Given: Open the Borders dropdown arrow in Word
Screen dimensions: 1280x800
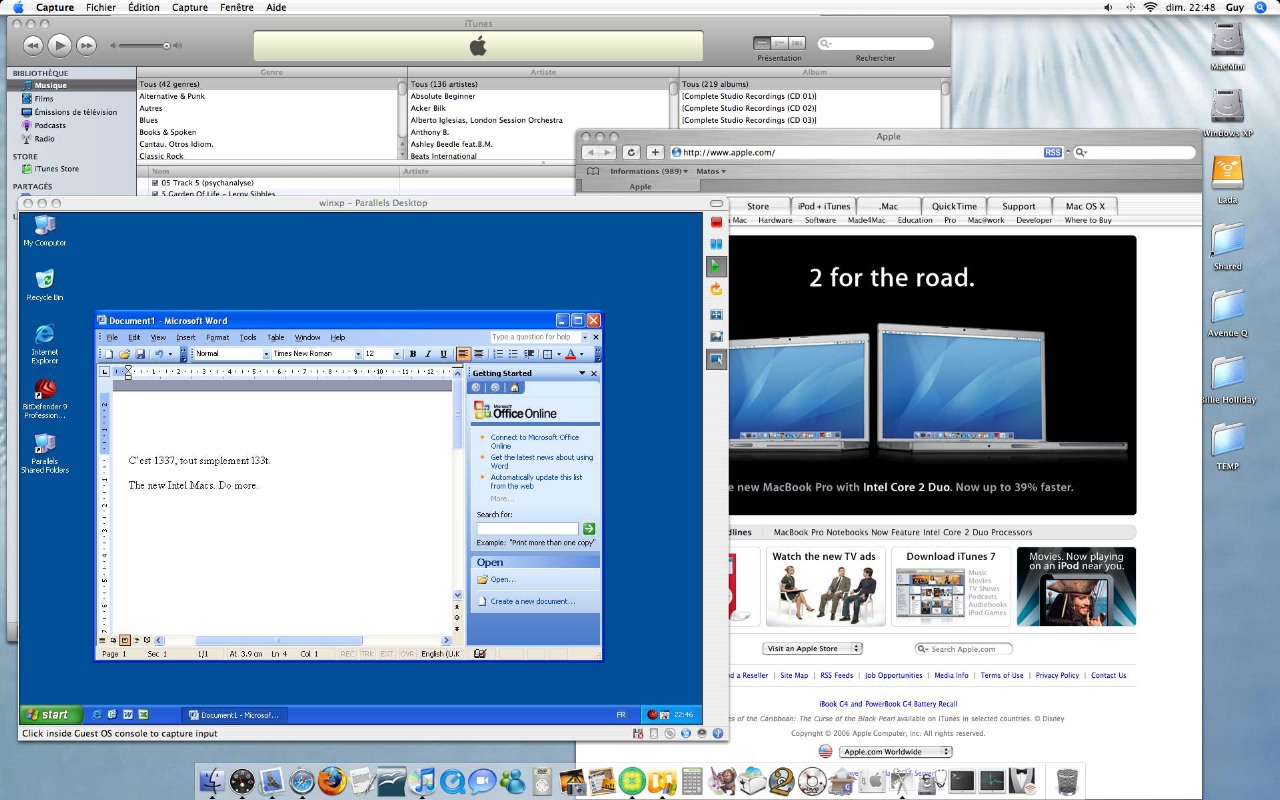Looking at the screenshot, I should [558, 354].
